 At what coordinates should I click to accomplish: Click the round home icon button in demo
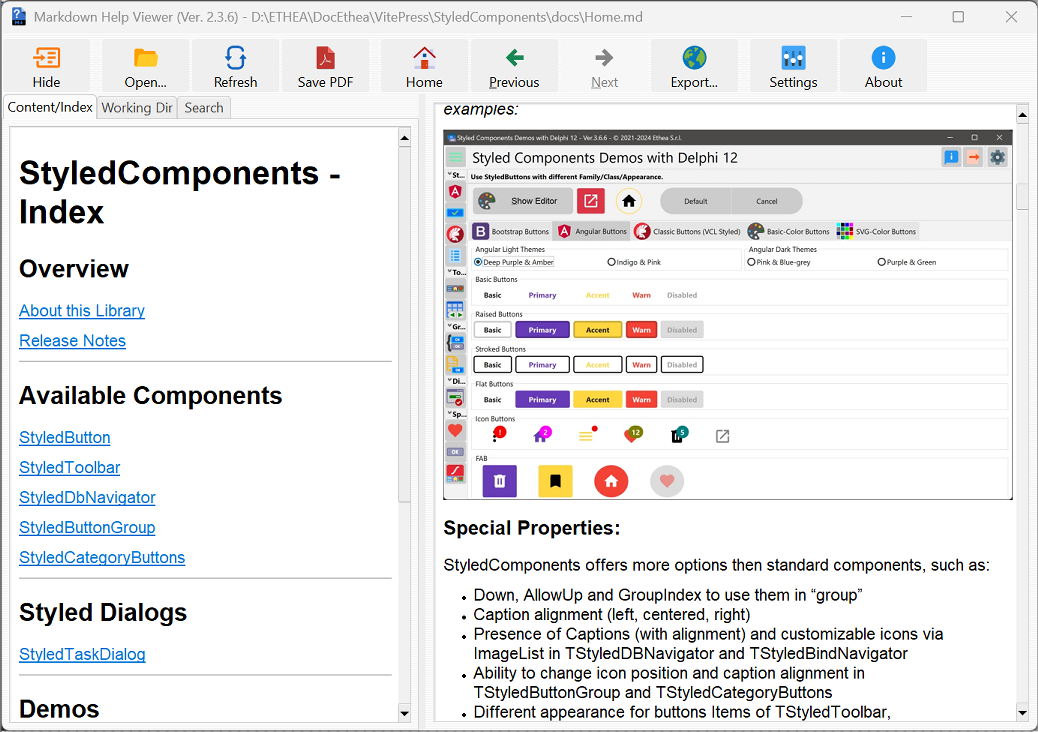point(629,201)
